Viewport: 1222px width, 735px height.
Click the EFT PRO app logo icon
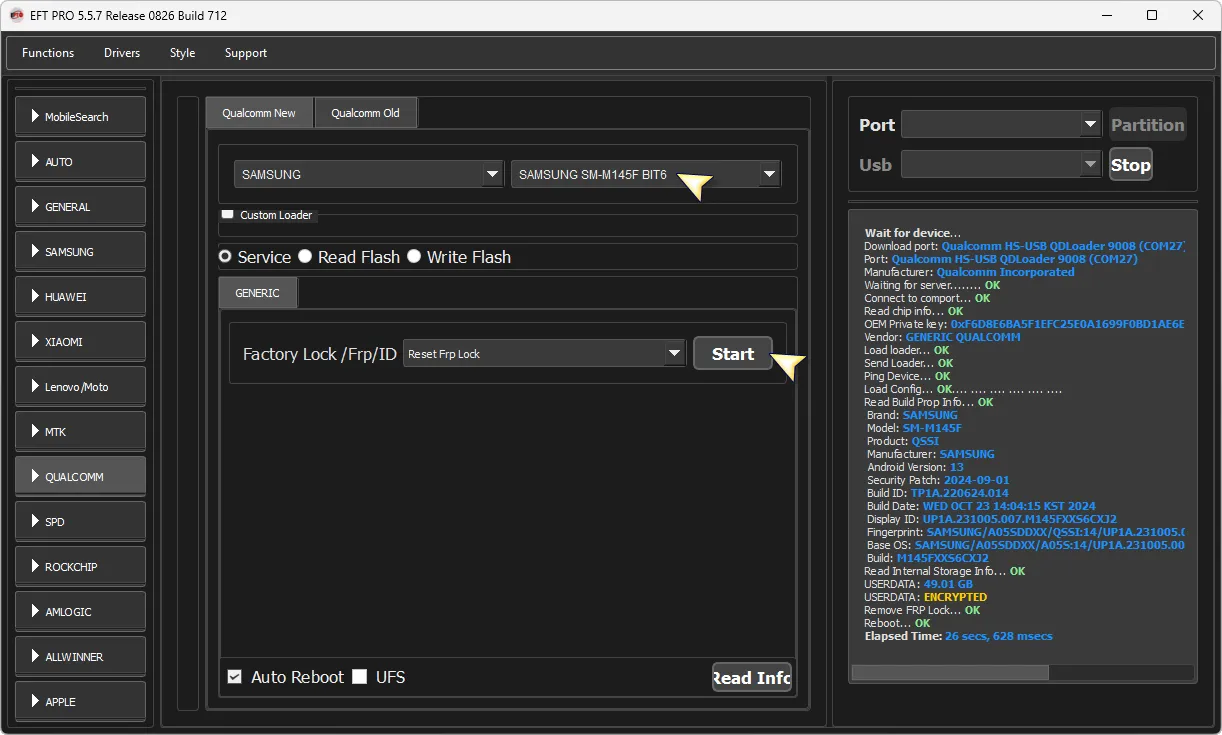16,15
